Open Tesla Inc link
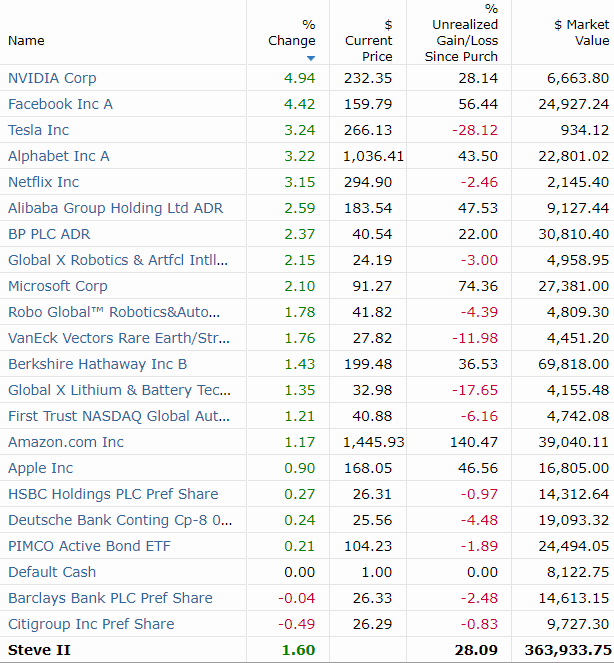 coord(38,130)
